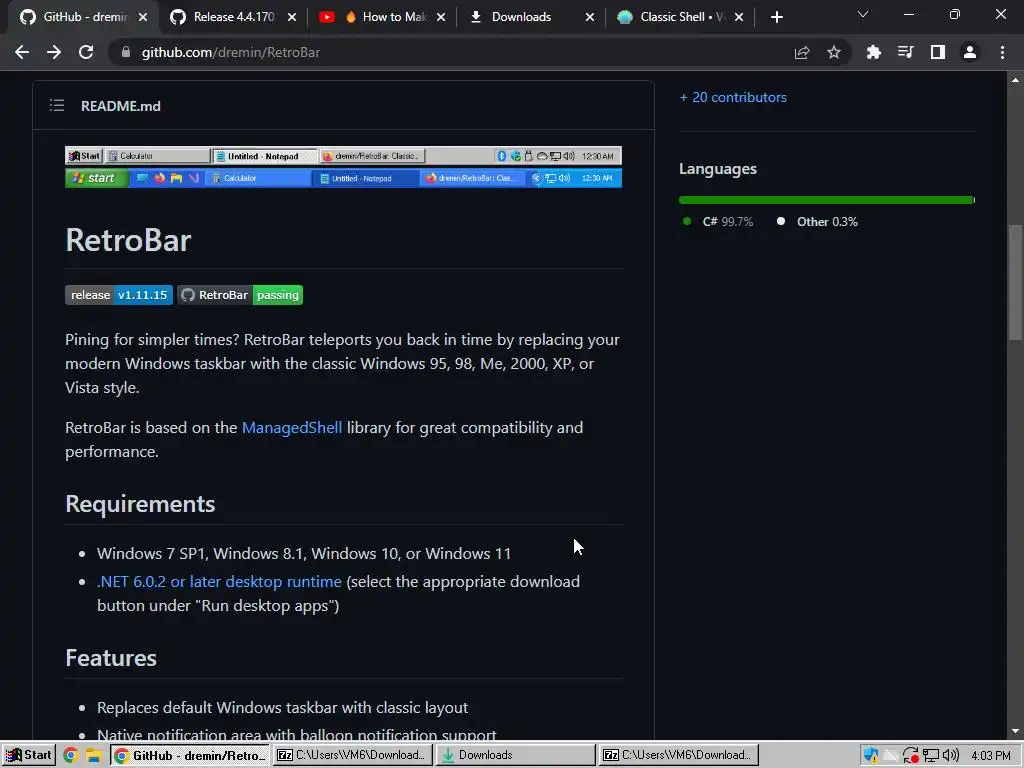Click the volume speaker tray icon
The image size is (1024, 768).
click(x=951, y=756)
